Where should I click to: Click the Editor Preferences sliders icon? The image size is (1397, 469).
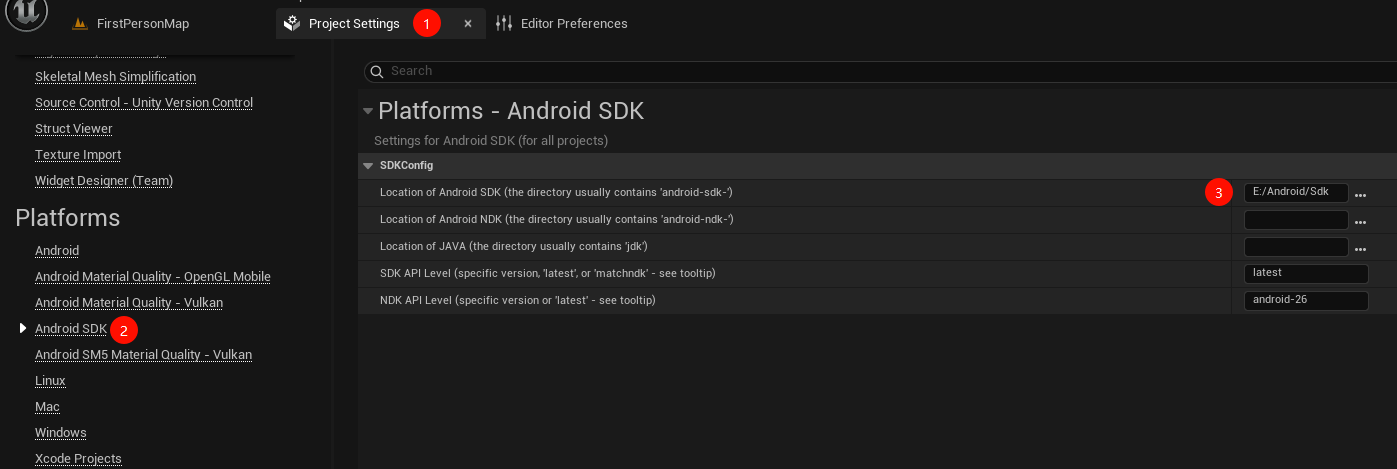click(x=504, y=23)
